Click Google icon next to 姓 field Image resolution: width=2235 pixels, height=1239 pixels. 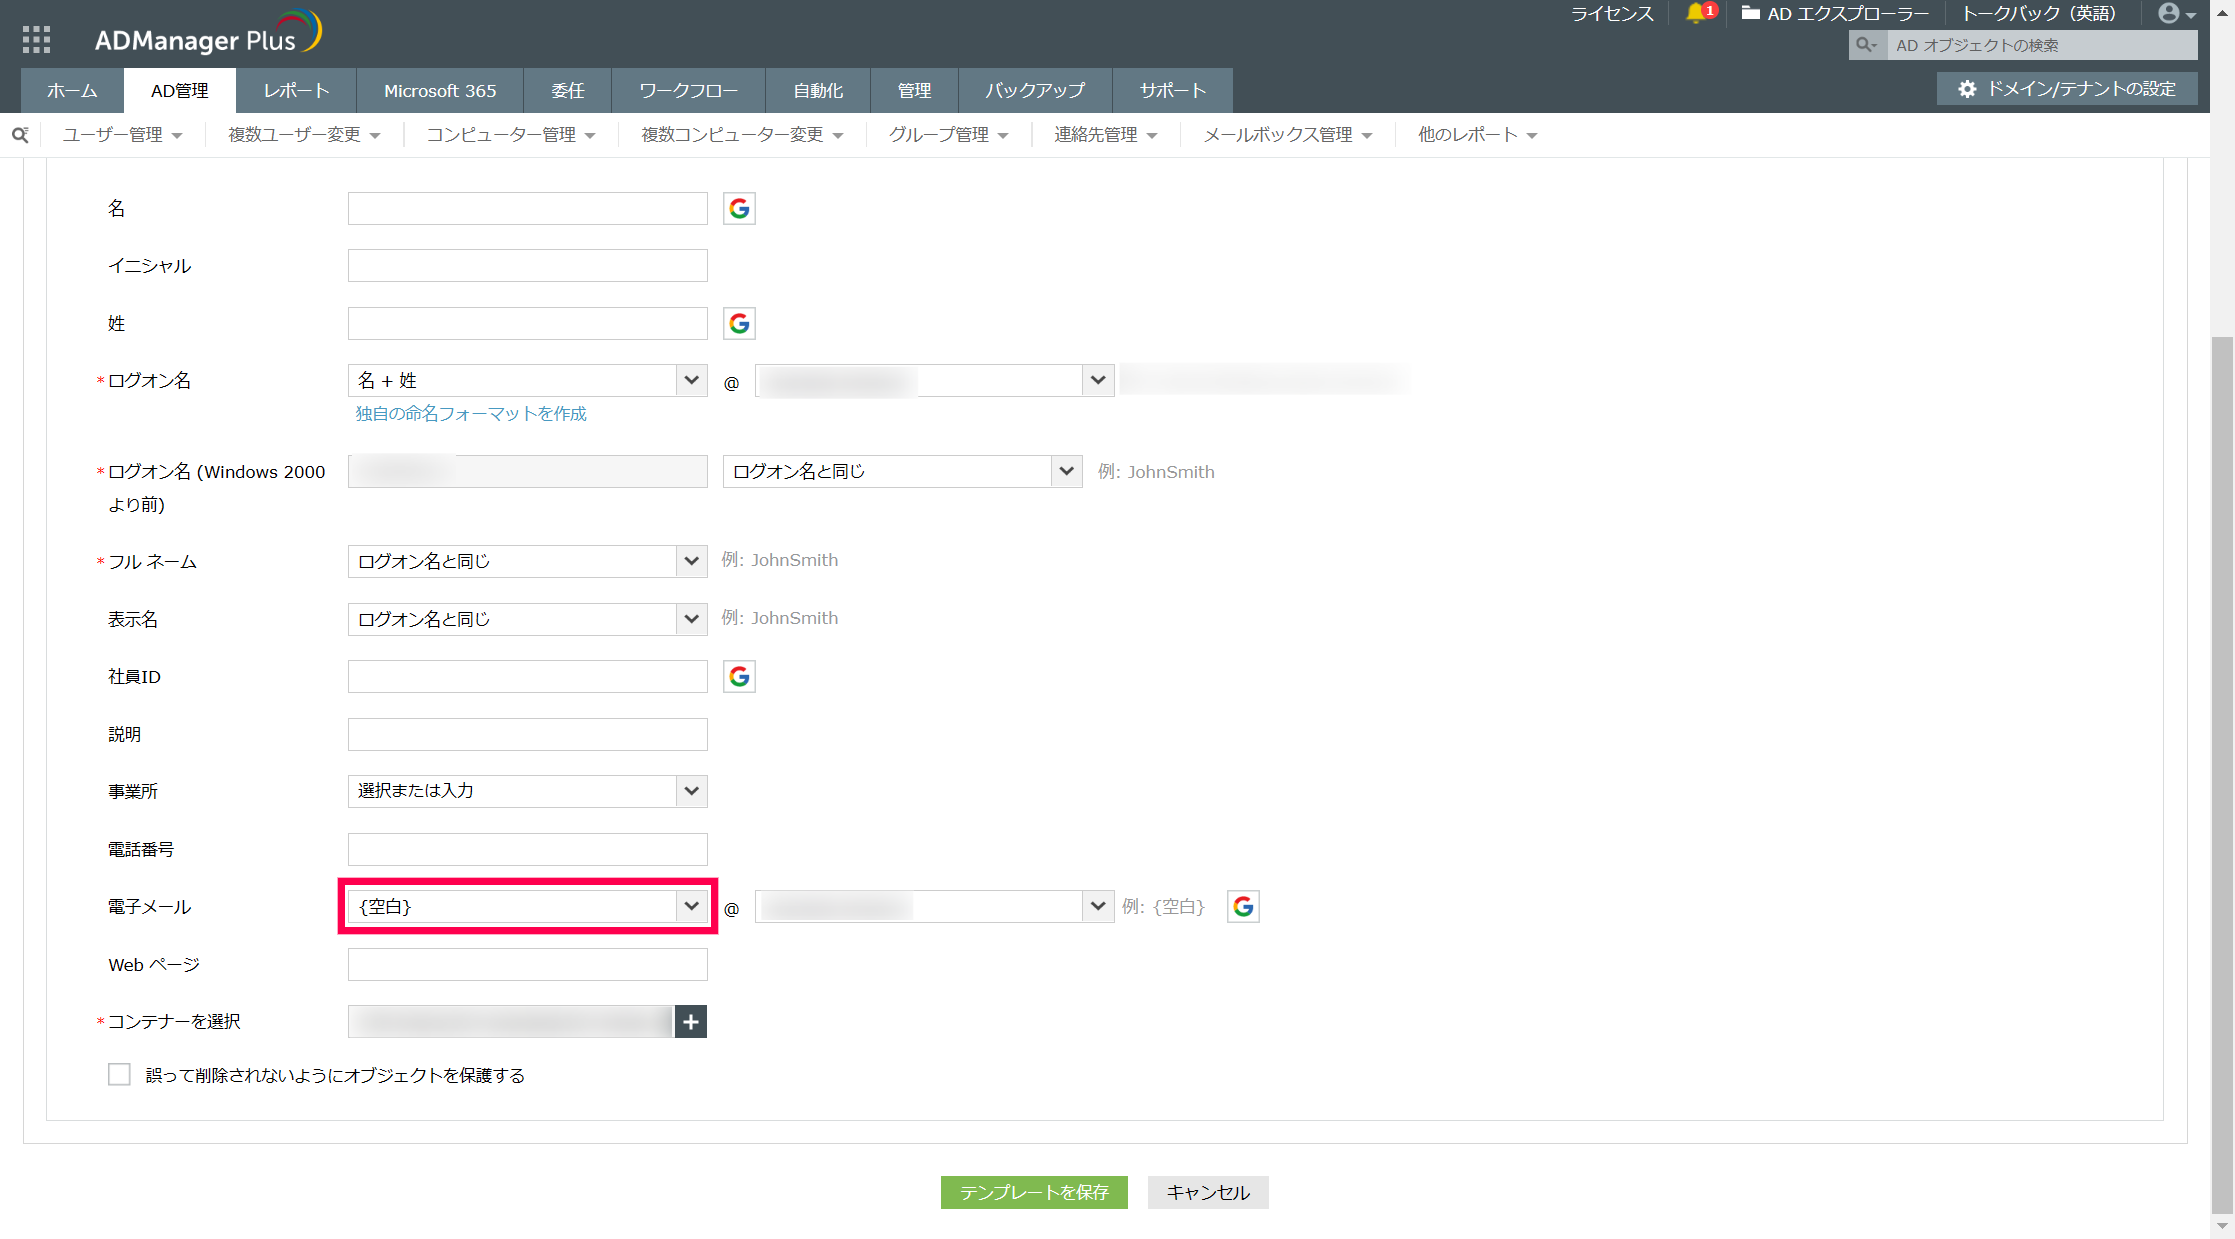pos(739,323)
